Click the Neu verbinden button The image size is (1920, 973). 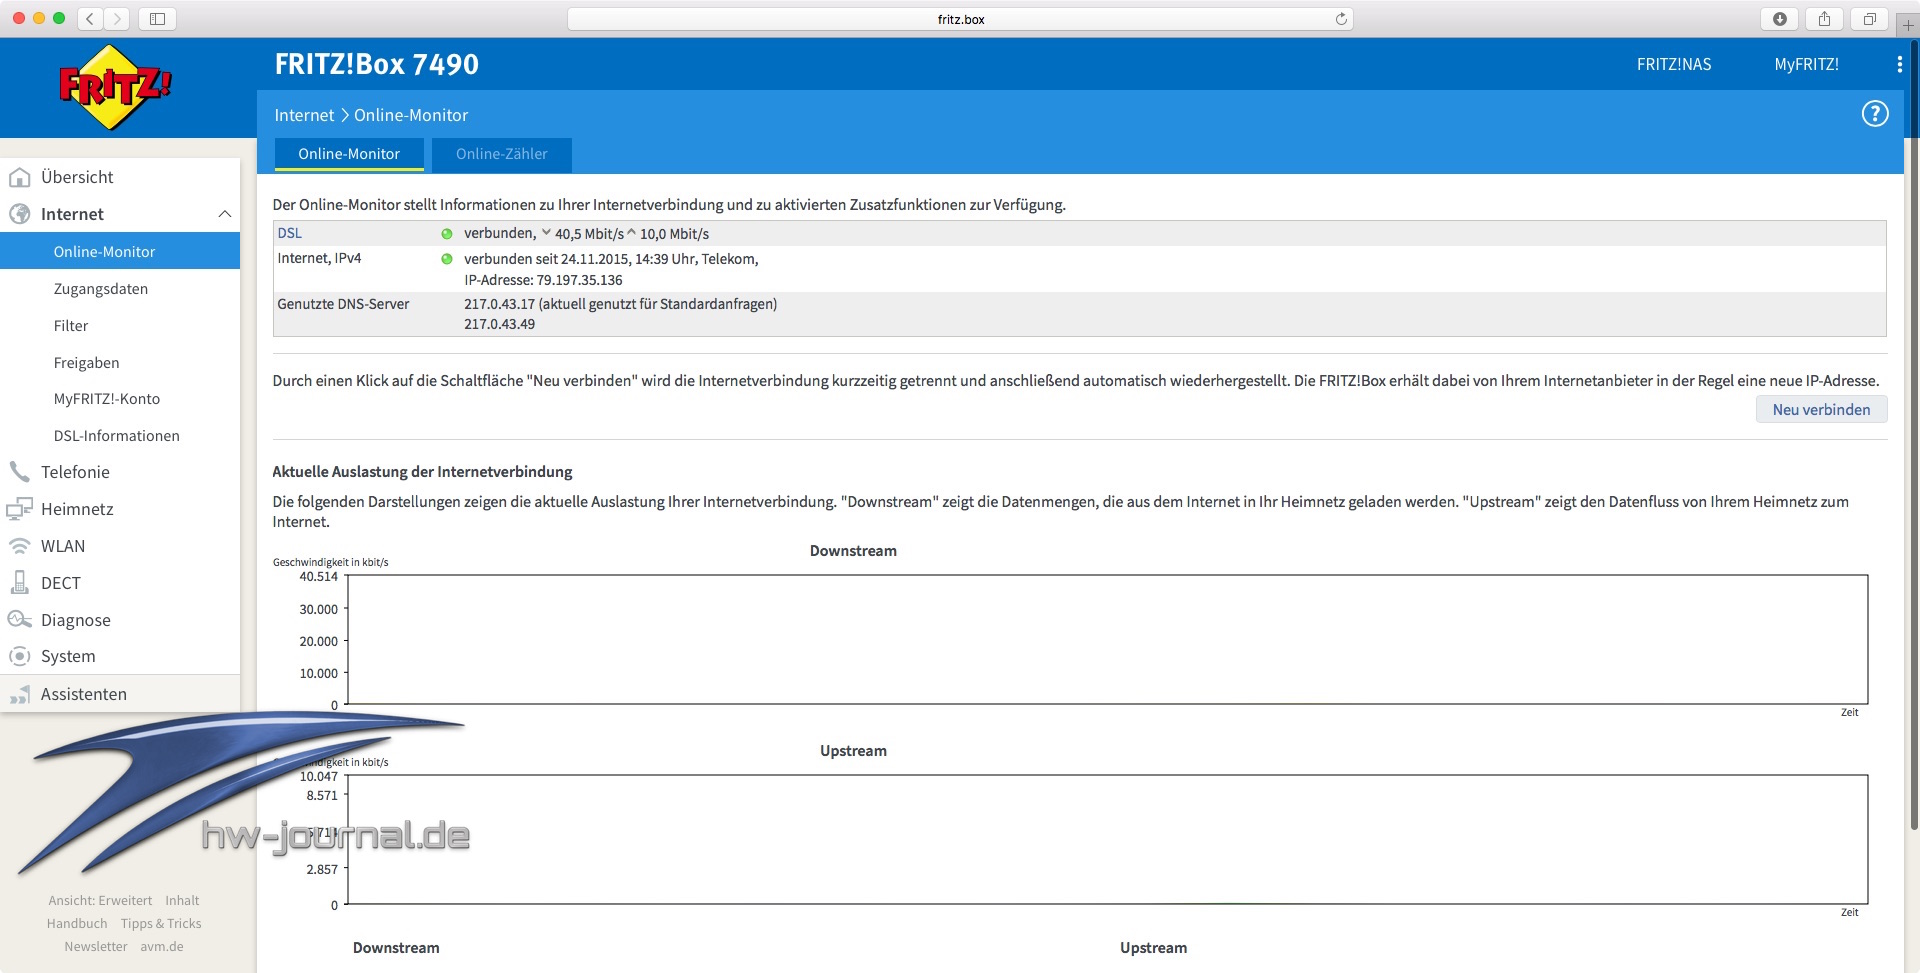coord(1821,409)
